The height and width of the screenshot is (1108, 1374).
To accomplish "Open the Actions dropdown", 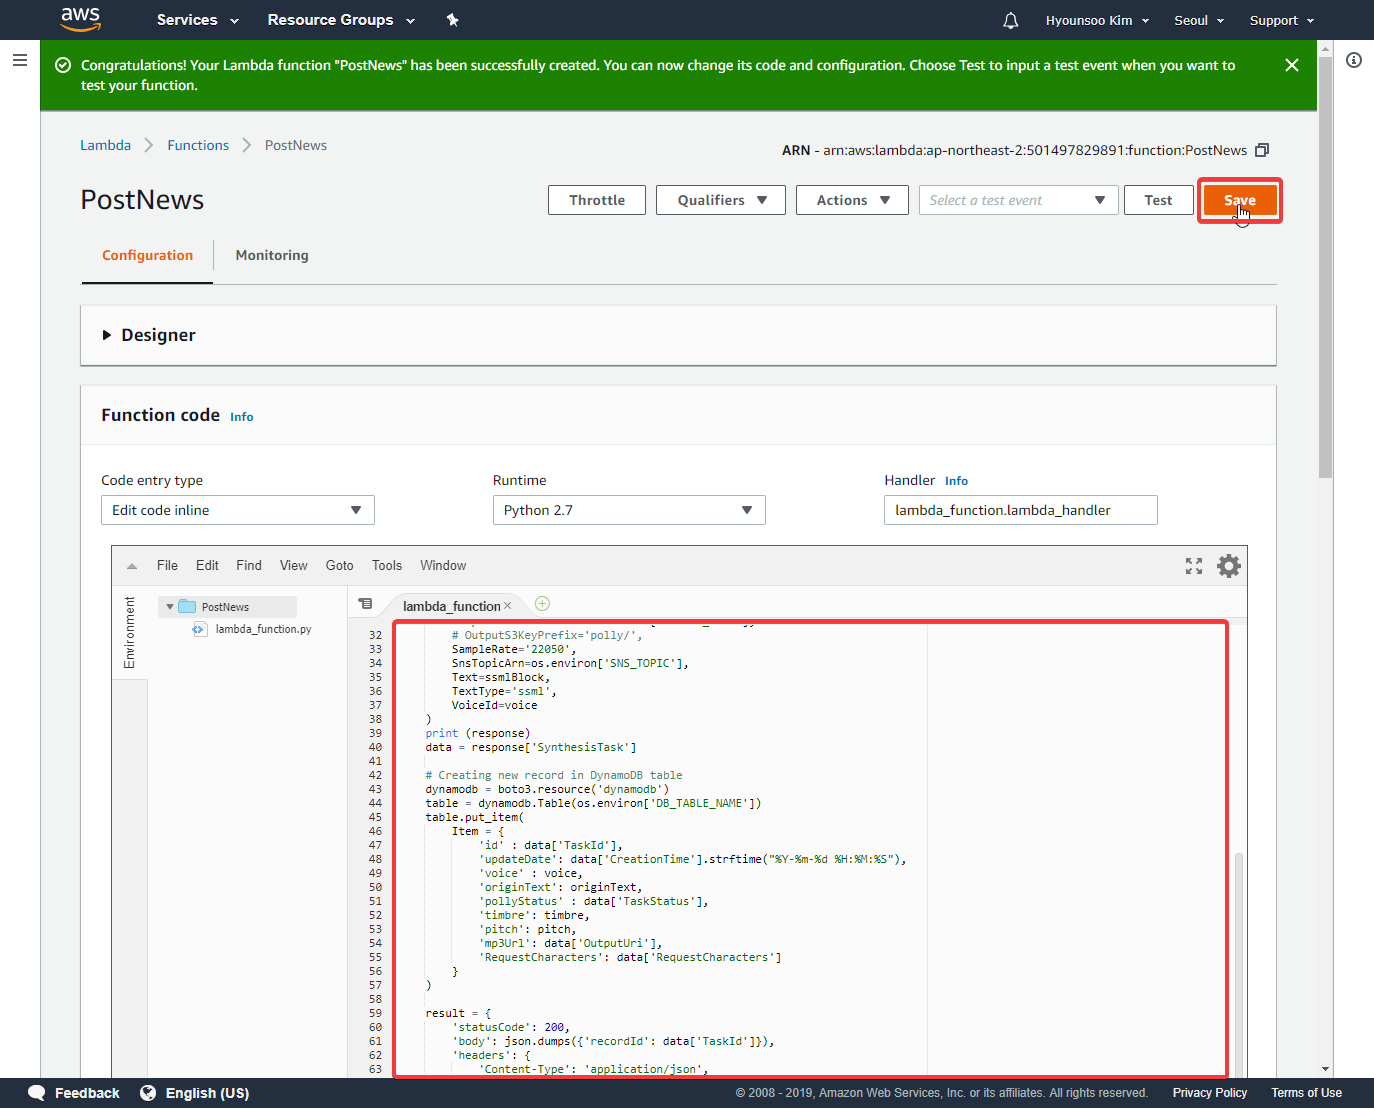I will [852, 200].
